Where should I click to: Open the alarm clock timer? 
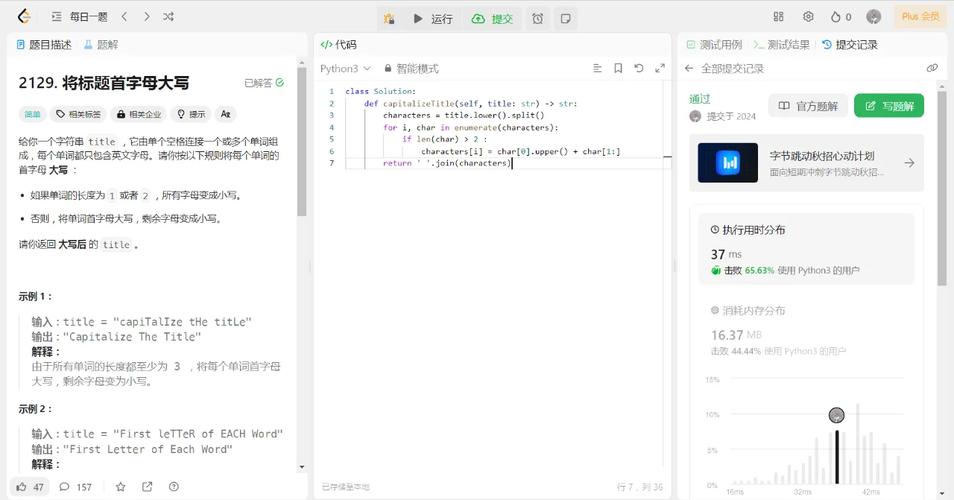[x=538, y=19]
